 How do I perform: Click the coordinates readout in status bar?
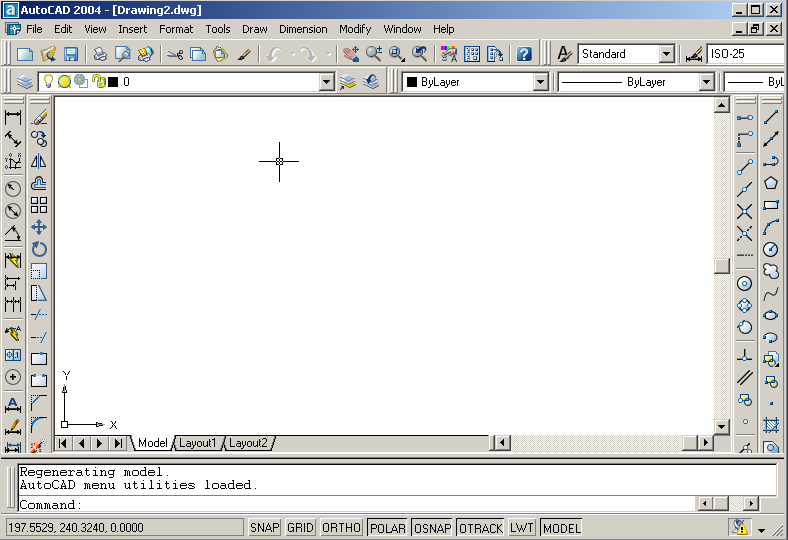[x=124, y=528]
